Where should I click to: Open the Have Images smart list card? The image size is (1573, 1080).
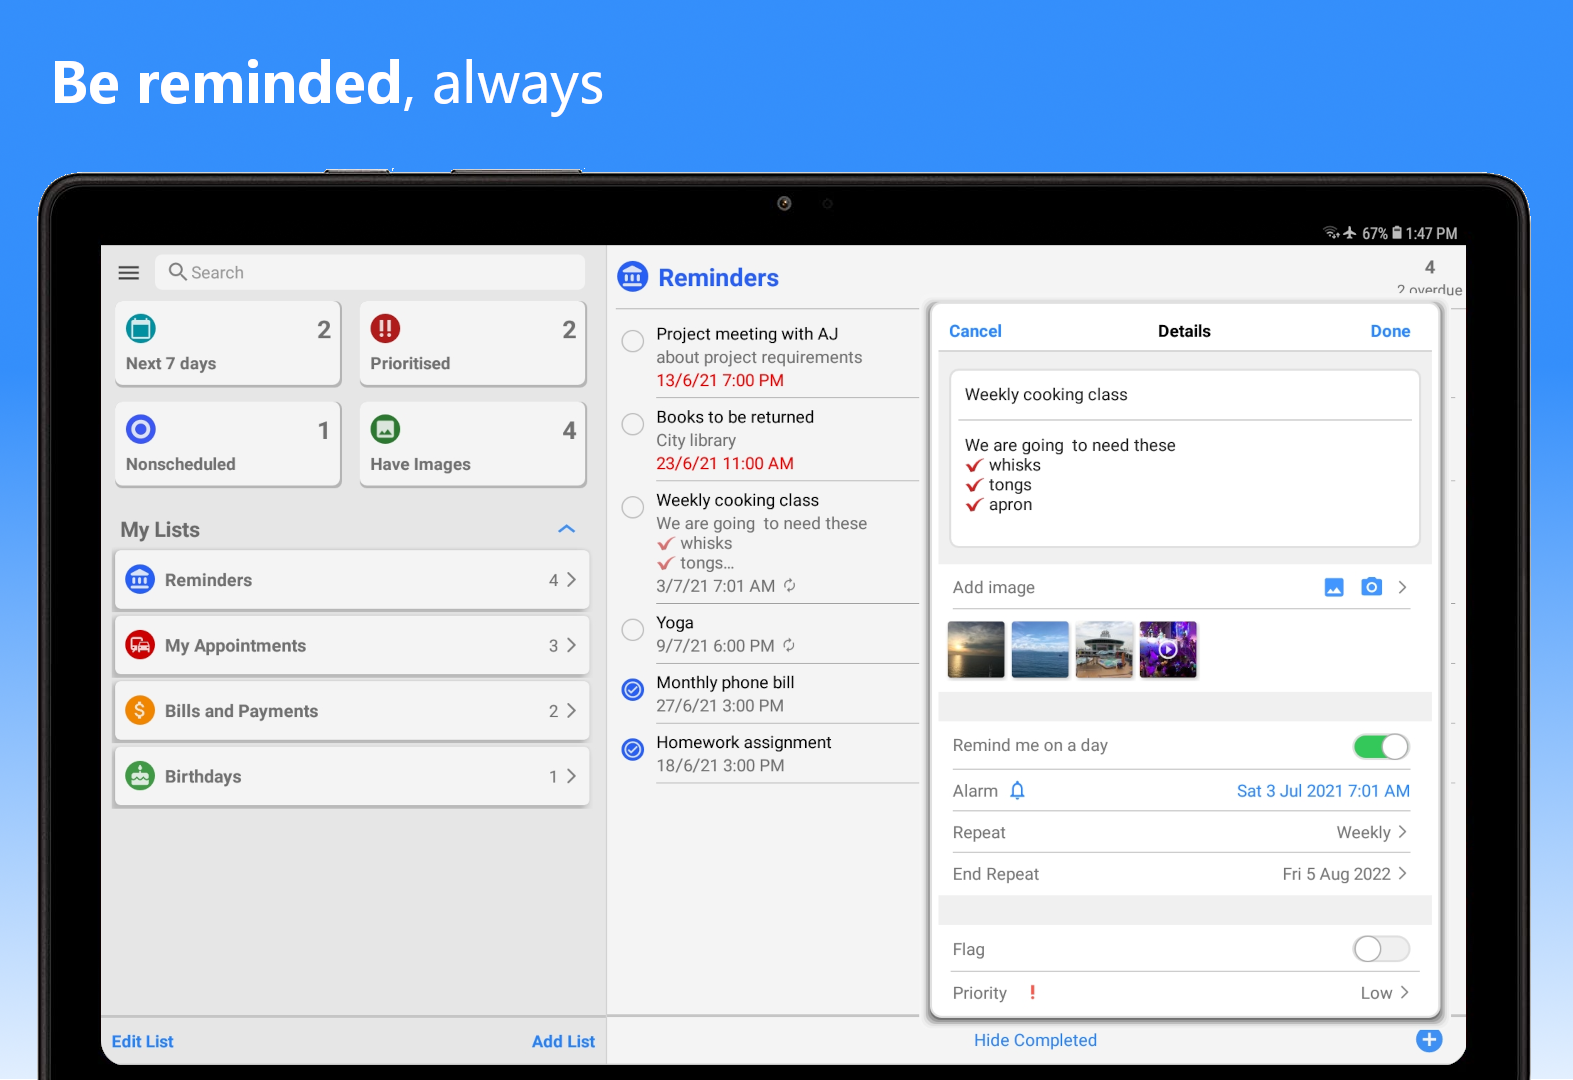click(472, 444)
